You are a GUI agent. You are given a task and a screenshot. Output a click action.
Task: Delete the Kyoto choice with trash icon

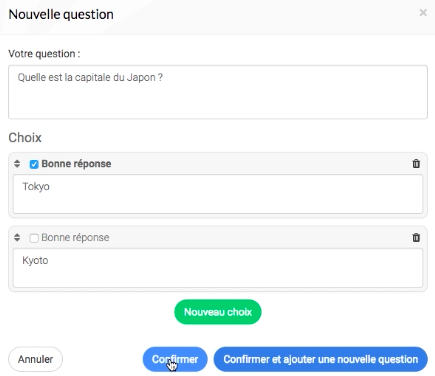416,238
